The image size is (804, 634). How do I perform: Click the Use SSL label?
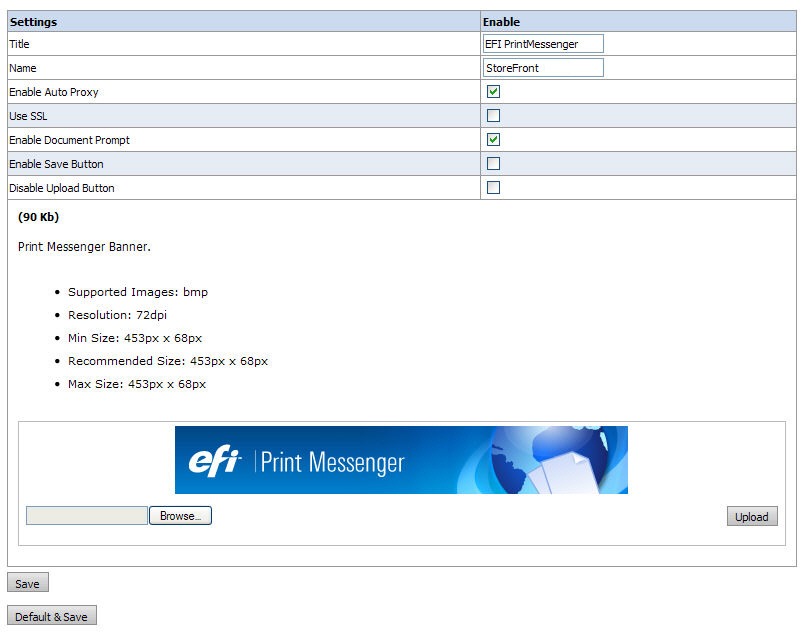[x=28, y=116]
